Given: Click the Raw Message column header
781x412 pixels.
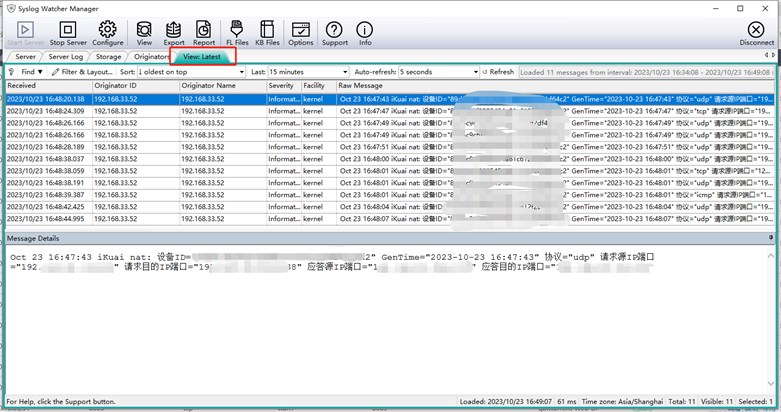Looking at the screenshot, I should click(x=555, y=86).
